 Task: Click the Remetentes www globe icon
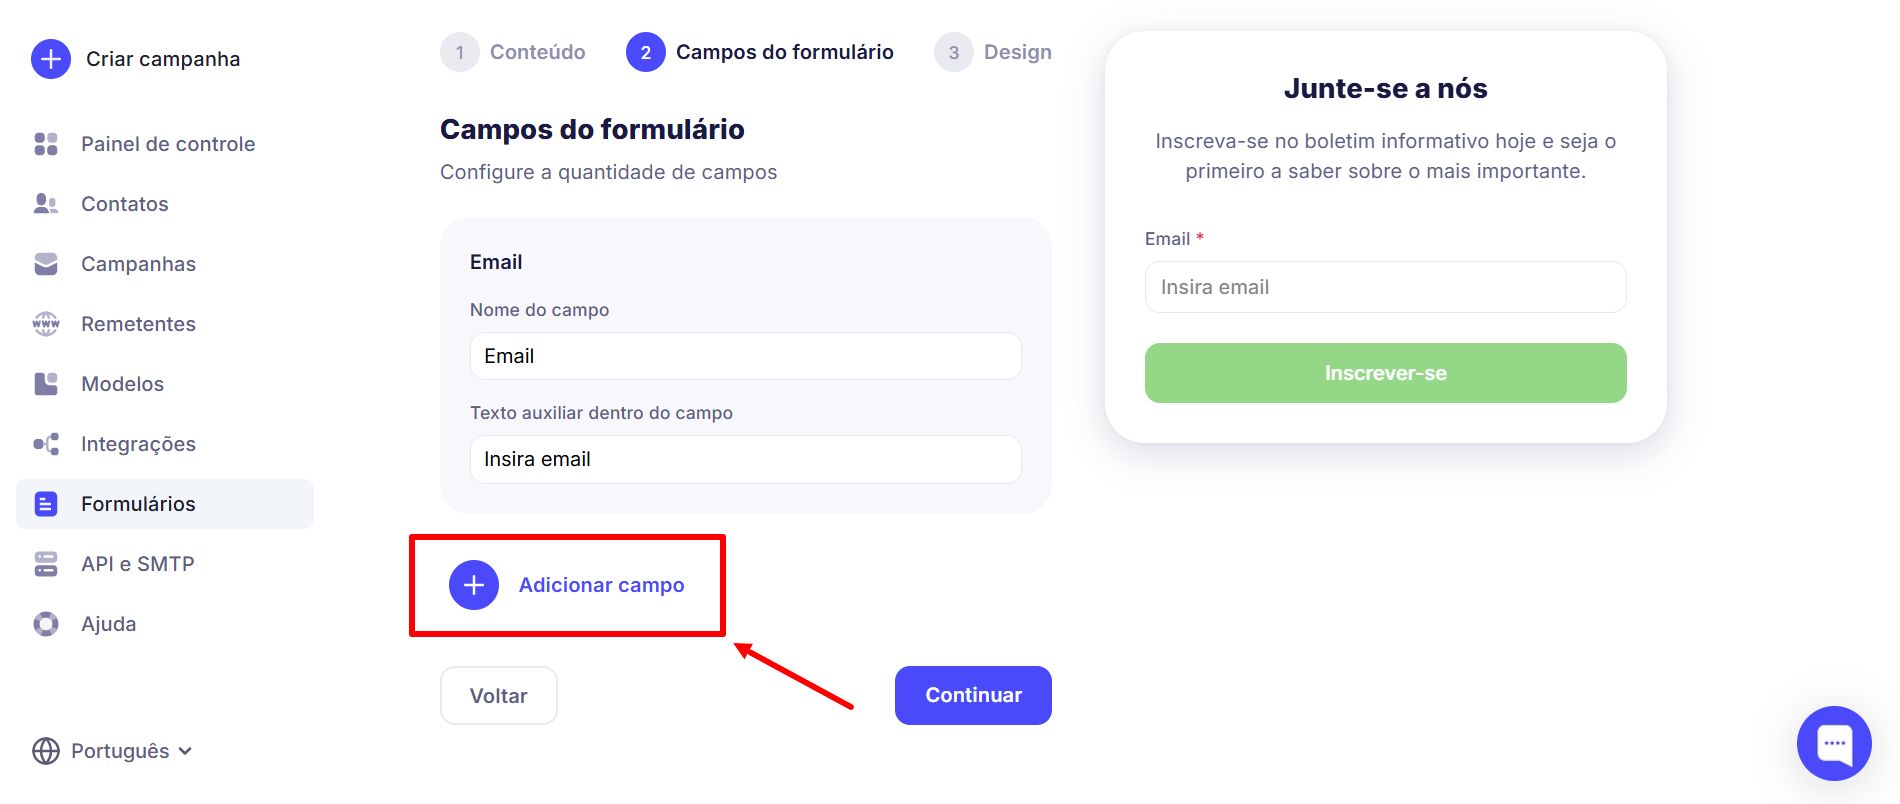(46, 324)
